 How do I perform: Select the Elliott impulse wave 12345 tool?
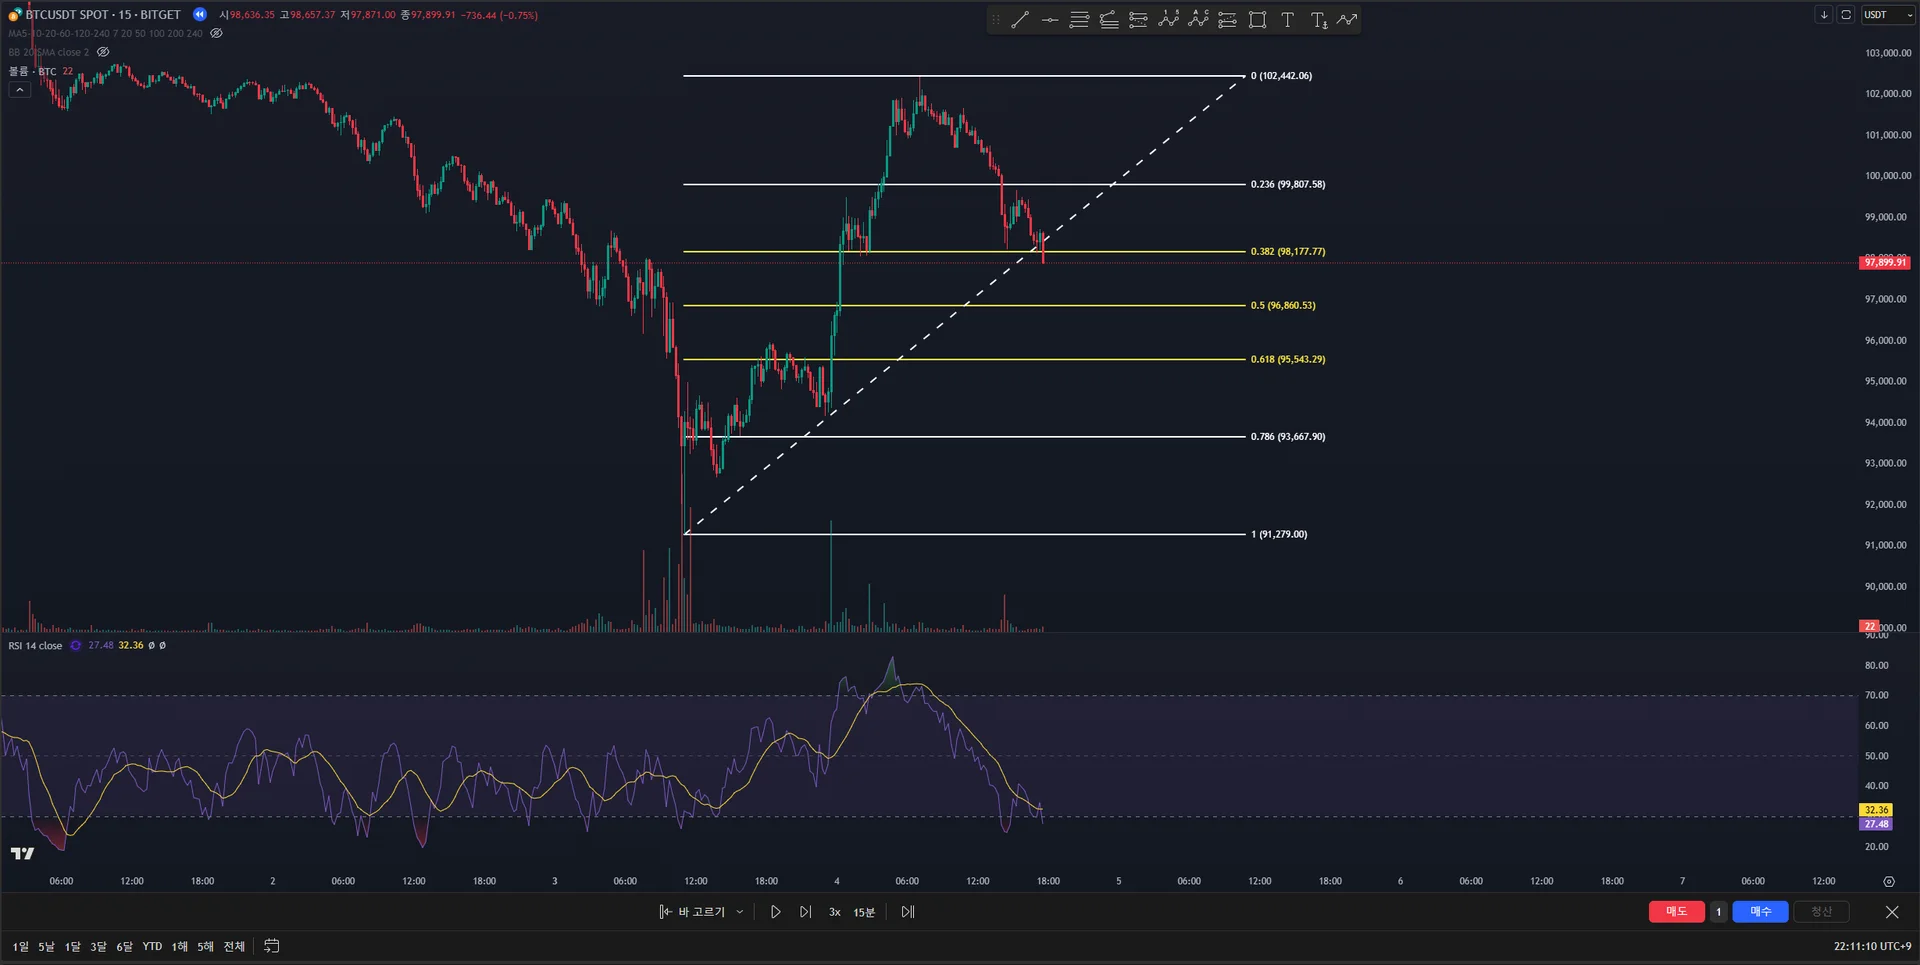[x=1168, y=20]
